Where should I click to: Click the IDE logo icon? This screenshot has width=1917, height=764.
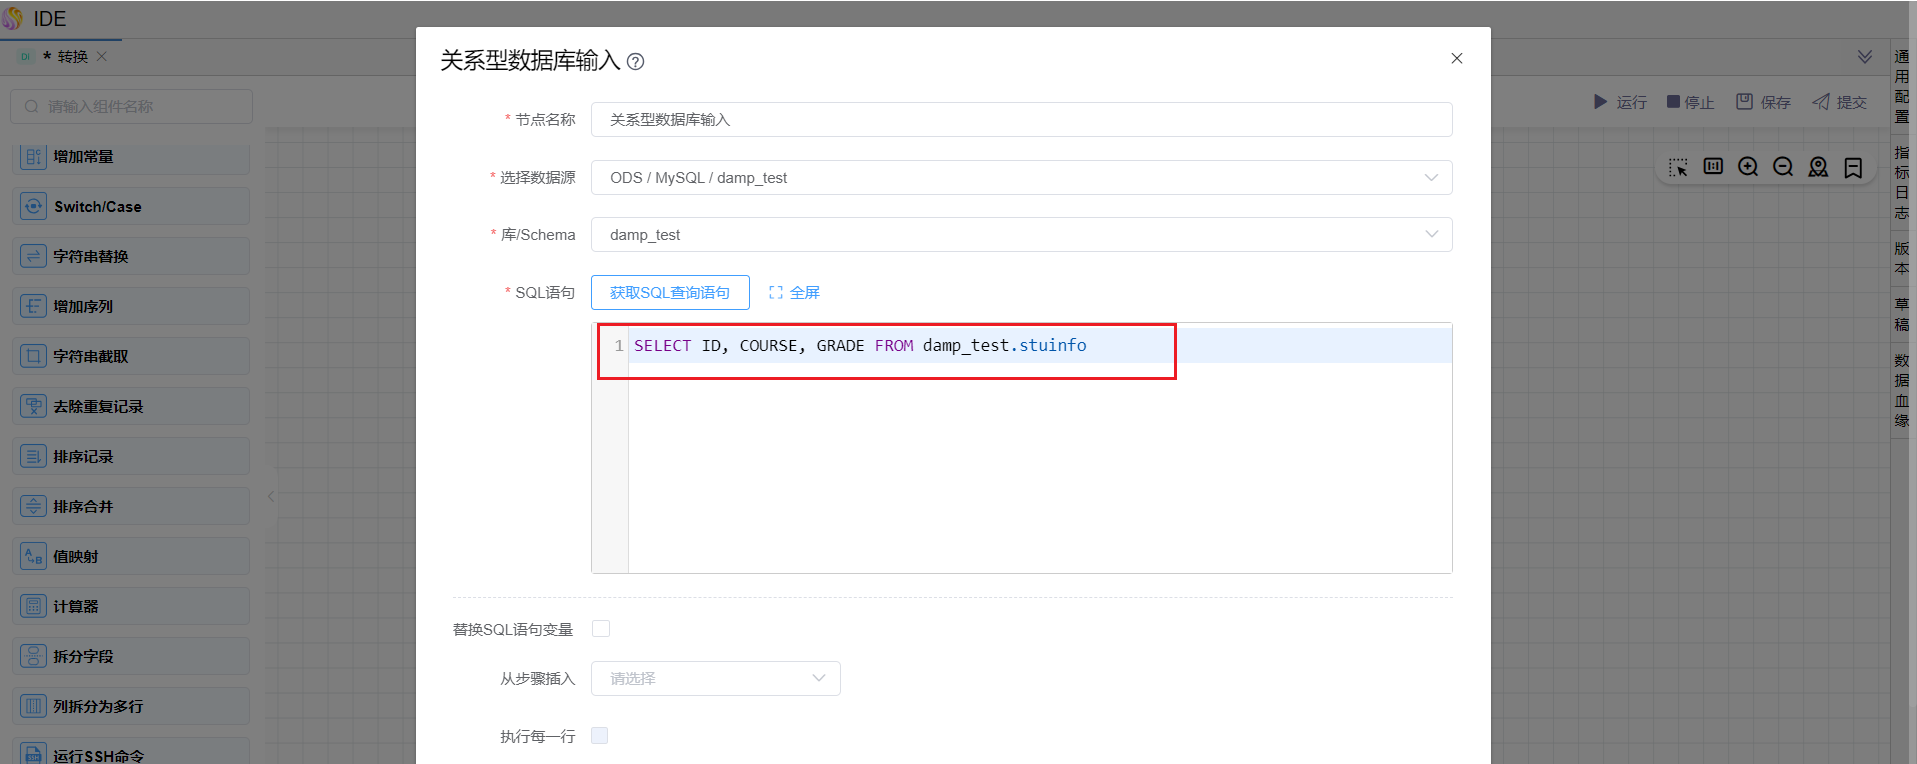point(13,18)
